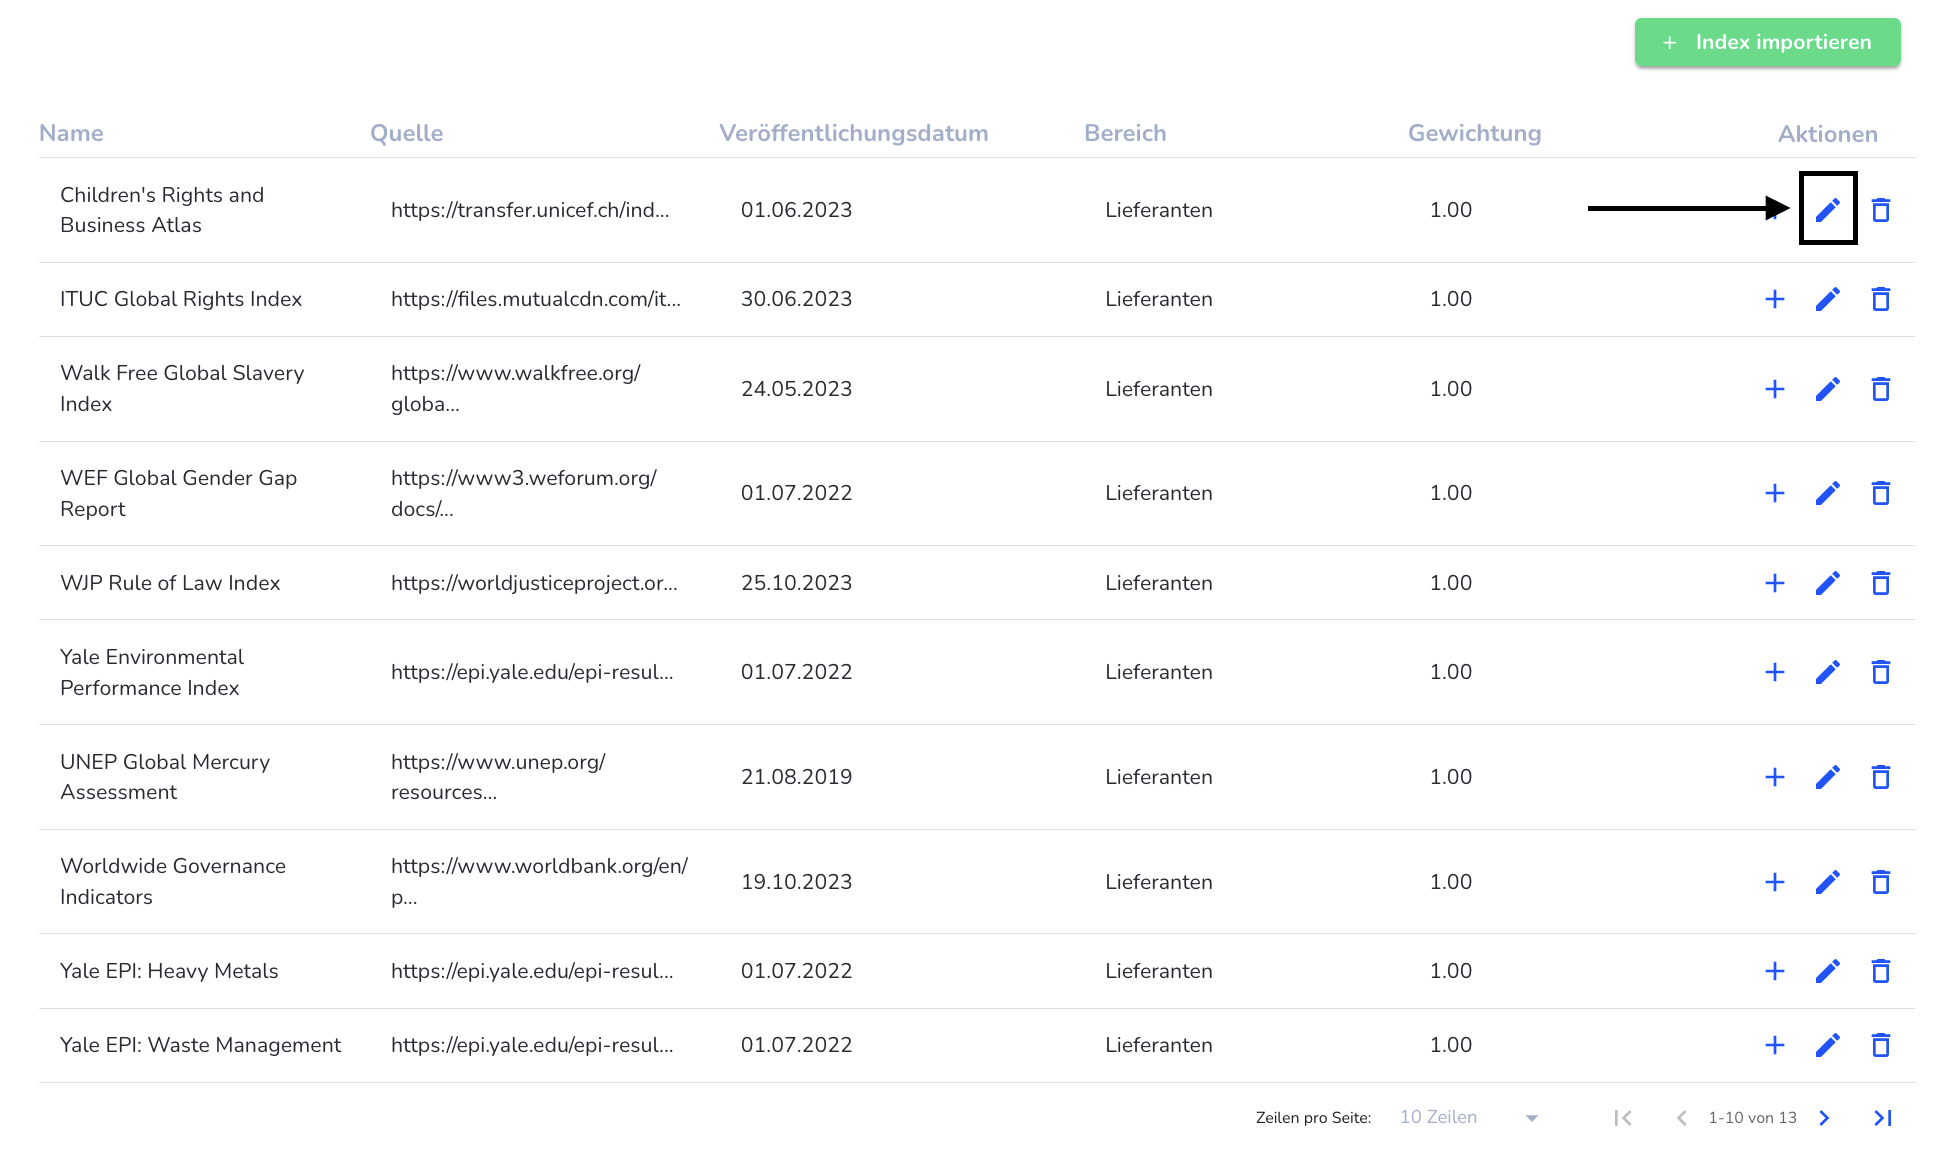
Task: Edit the Yale EPI: Heavy Metals entry
Action: [1827, 971]
